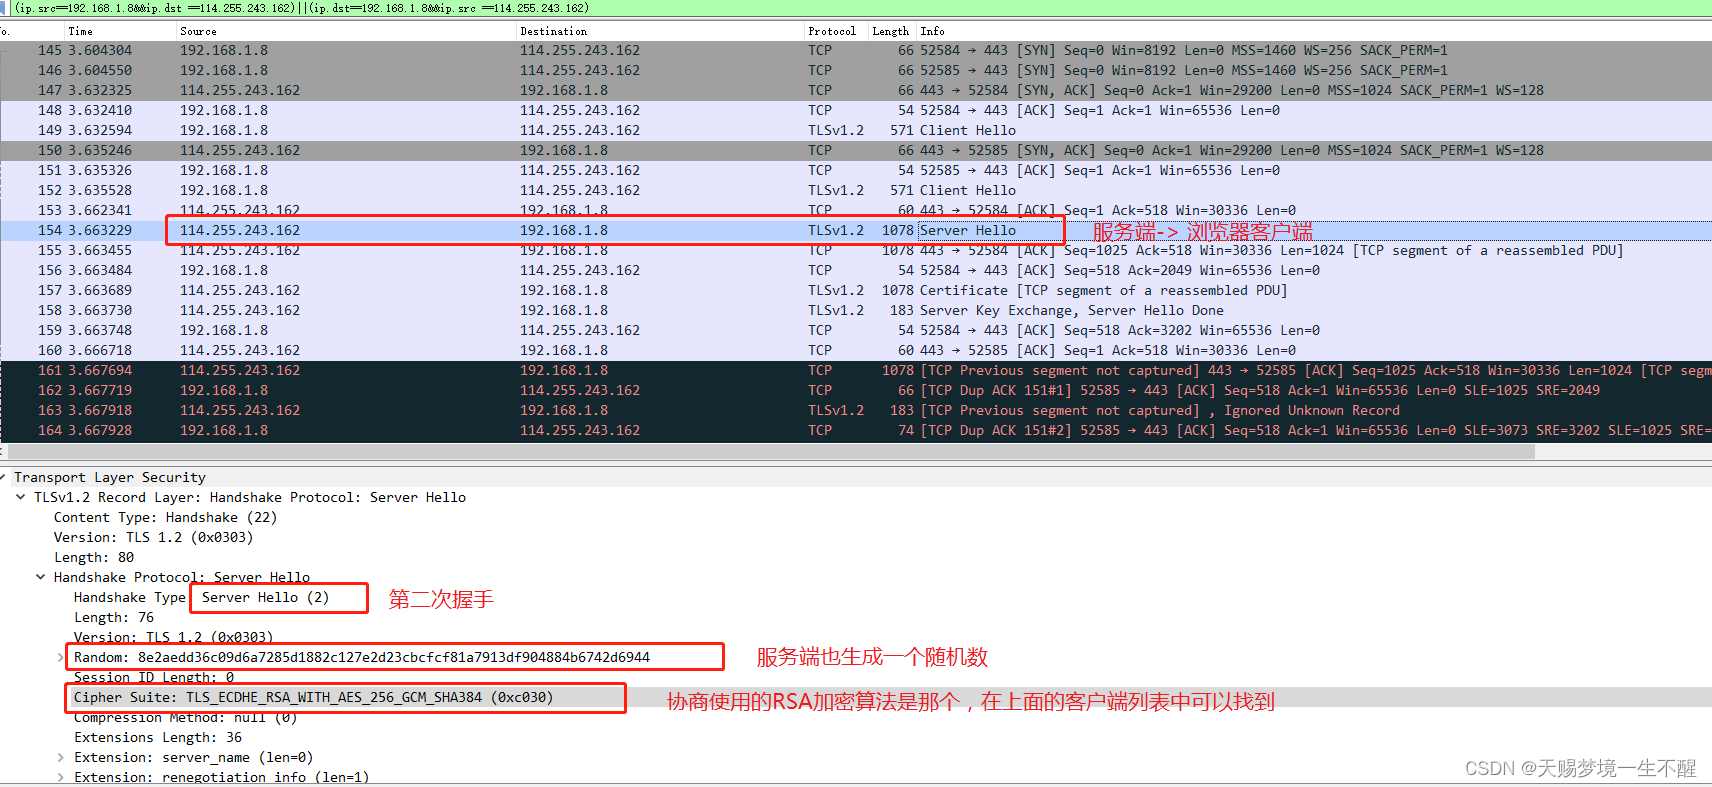The height and width of the screenshot is (787, 1712).
Task: Select the Session ID Length: 0 field
Action: 154,677
